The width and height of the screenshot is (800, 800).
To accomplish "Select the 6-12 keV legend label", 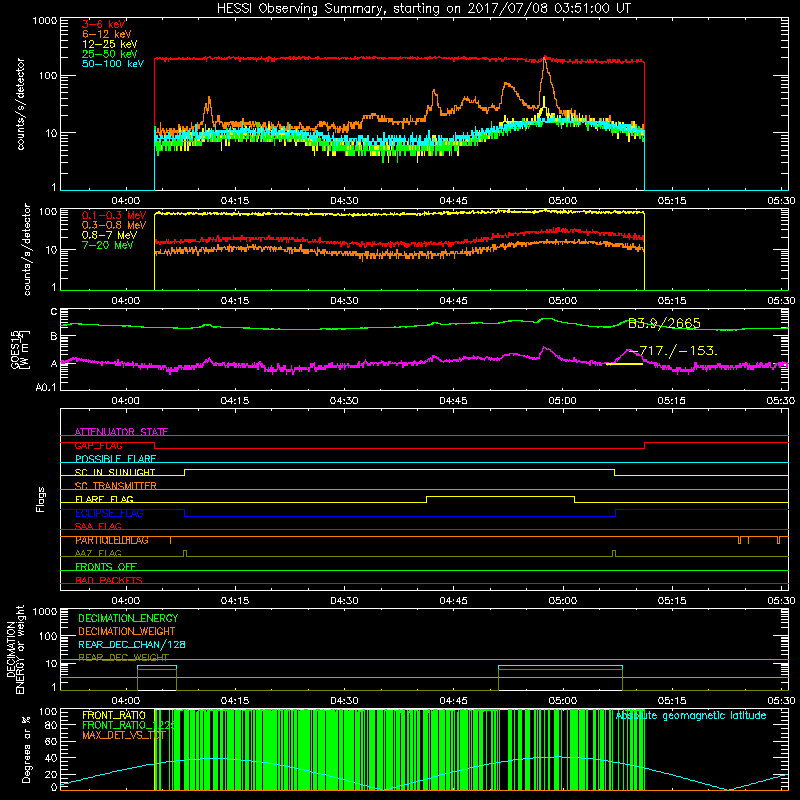I will pos(107,34).
